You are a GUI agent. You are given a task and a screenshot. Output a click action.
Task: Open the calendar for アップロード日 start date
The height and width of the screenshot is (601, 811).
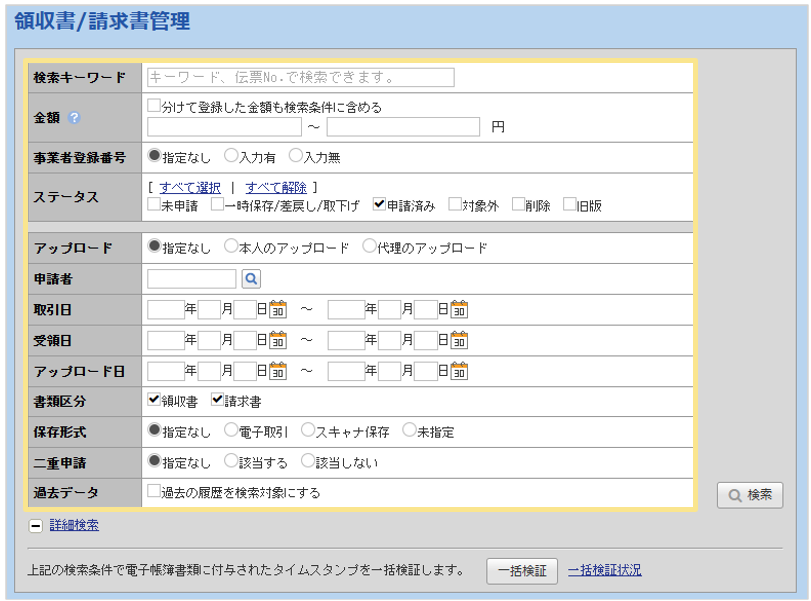click(x=278, y=371)
